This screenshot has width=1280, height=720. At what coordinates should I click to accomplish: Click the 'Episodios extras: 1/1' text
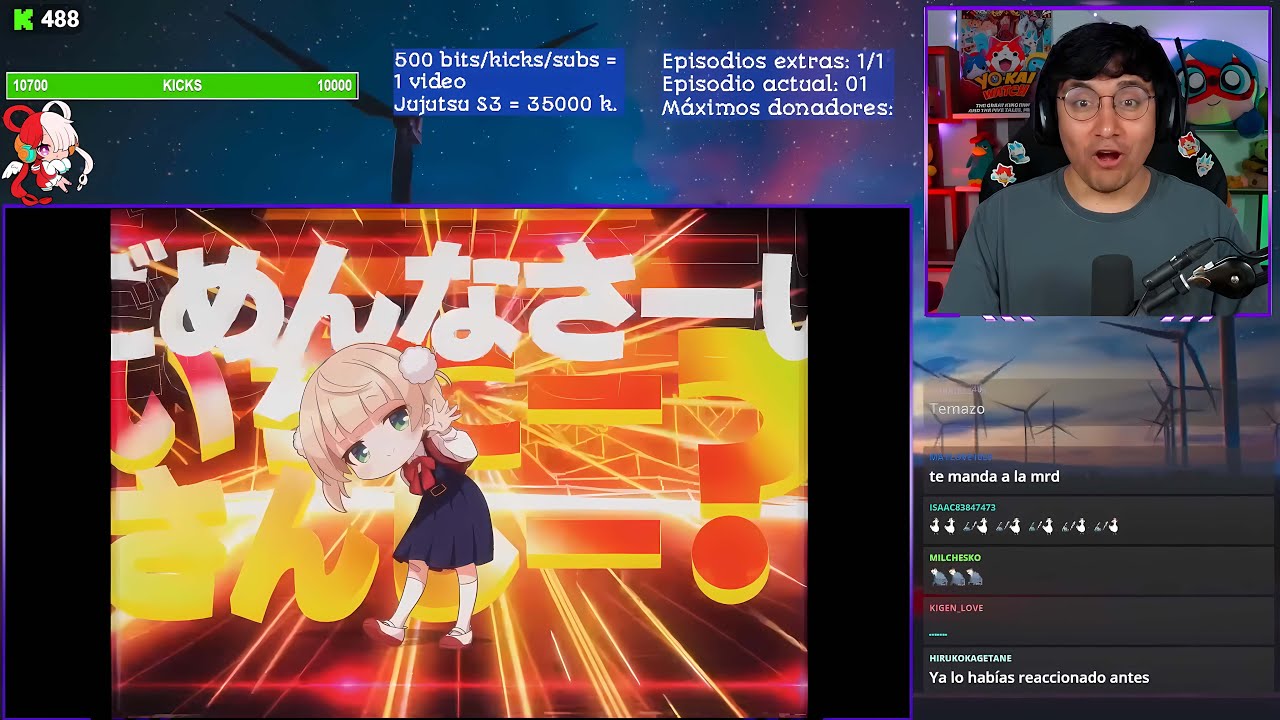[773, 61]
